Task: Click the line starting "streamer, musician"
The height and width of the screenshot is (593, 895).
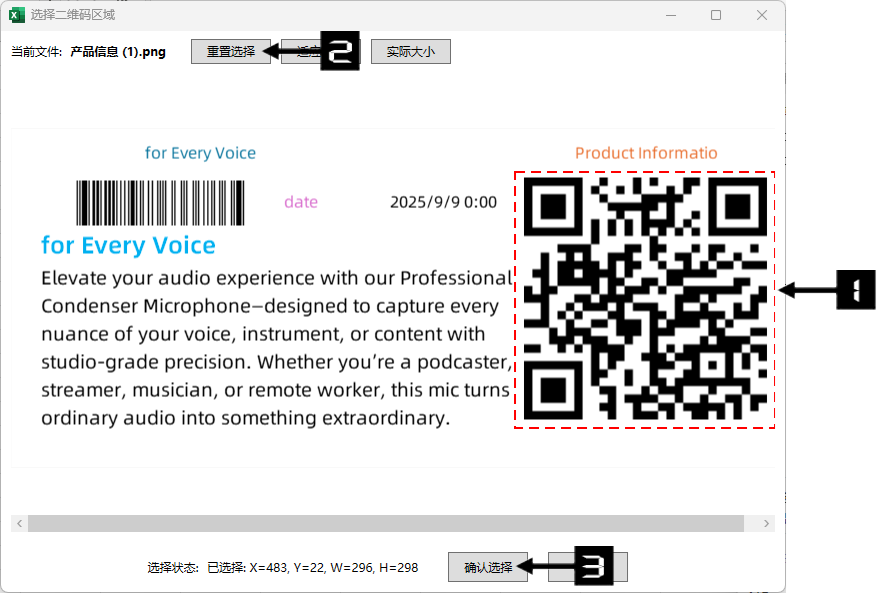Action: 275,390
